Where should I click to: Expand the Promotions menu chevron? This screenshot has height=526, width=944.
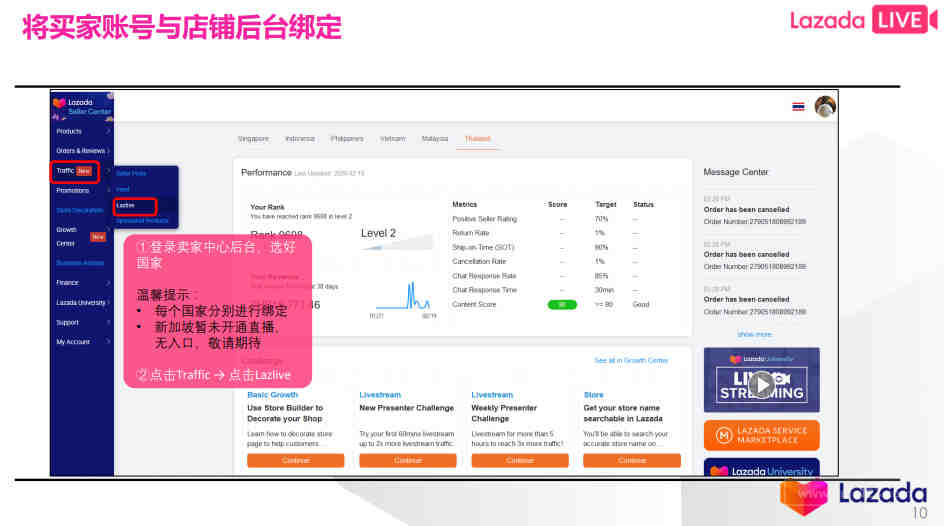[108, 190]
